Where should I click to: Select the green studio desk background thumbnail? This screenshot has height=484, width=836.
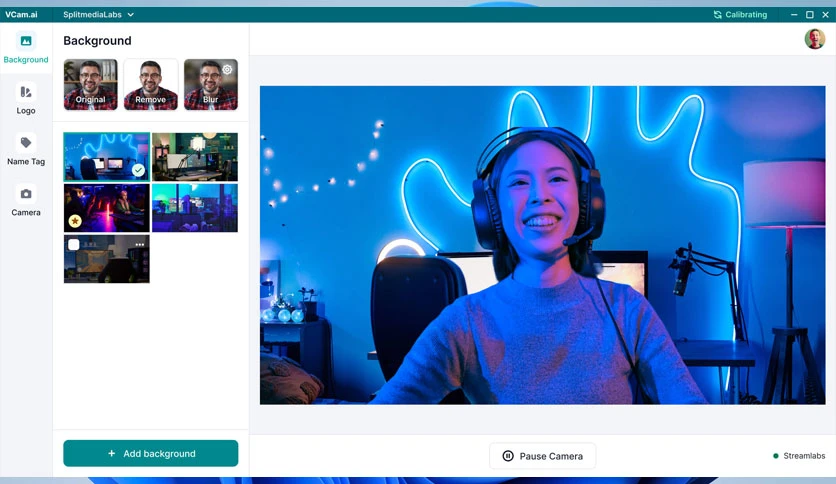[195, 157]
